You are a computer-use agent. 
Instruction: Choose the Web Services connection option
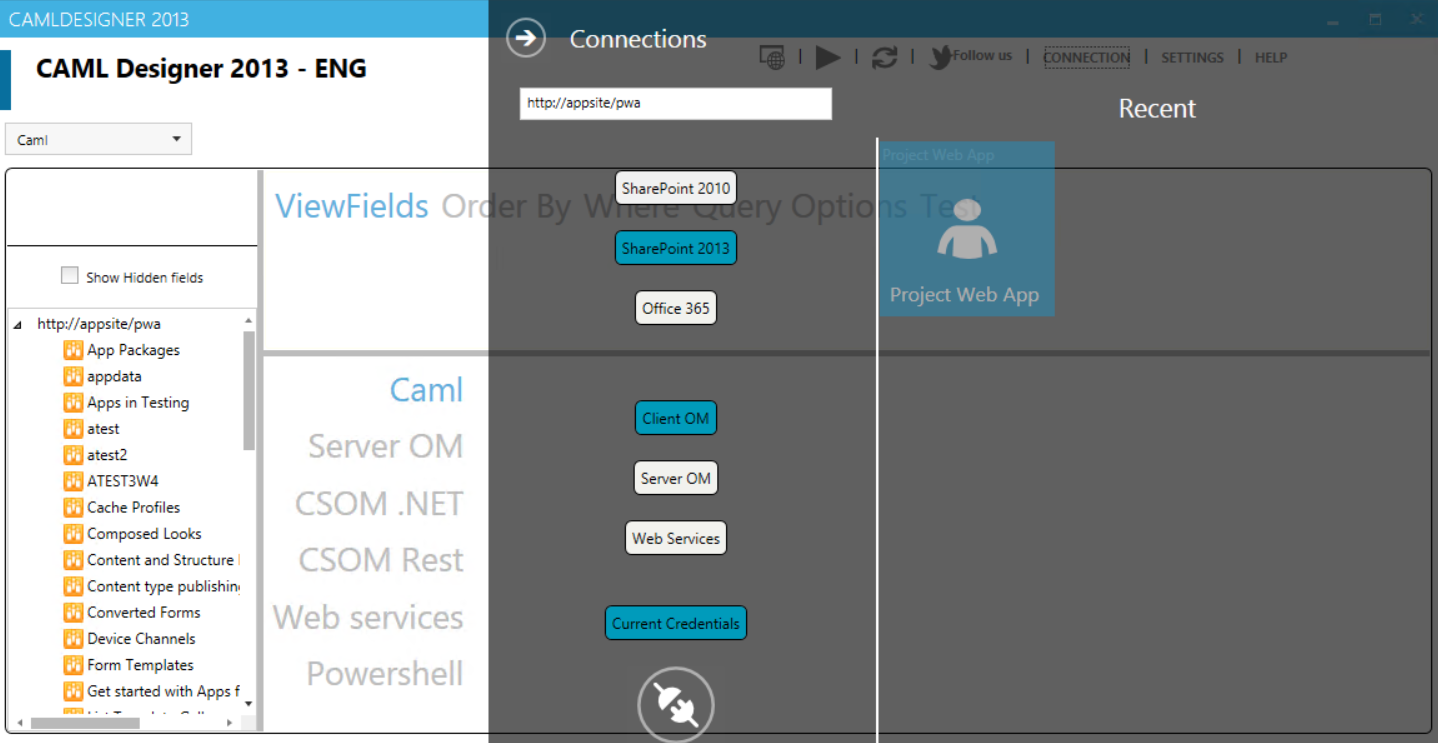point(676,538)
